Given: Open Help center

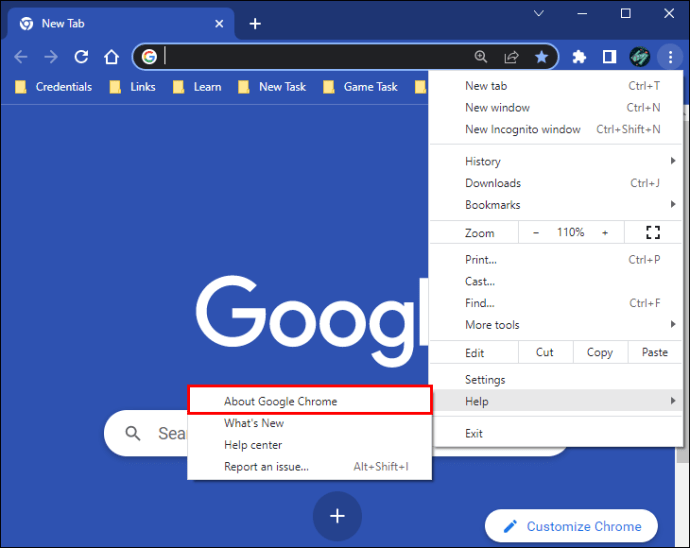Looking at the screenshot, I should pos(310,445).
